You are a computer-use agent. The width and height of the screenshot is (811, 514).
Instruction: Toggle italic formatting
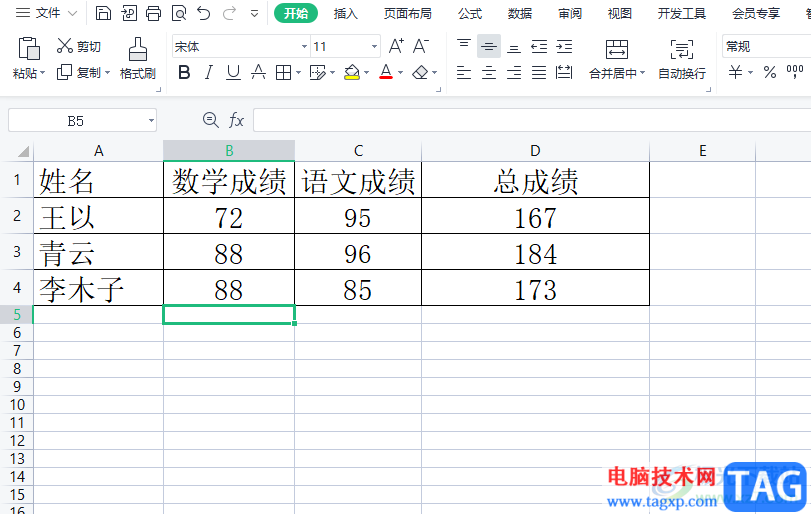[x=208, y=72]
